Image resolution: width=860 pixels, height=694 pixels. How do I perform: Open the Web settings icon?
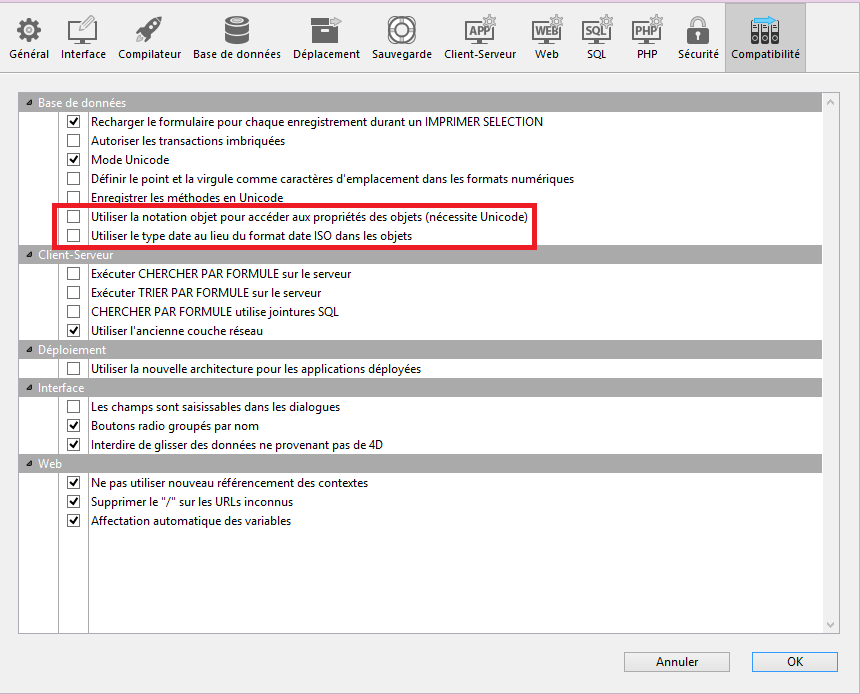pos(547,30)
